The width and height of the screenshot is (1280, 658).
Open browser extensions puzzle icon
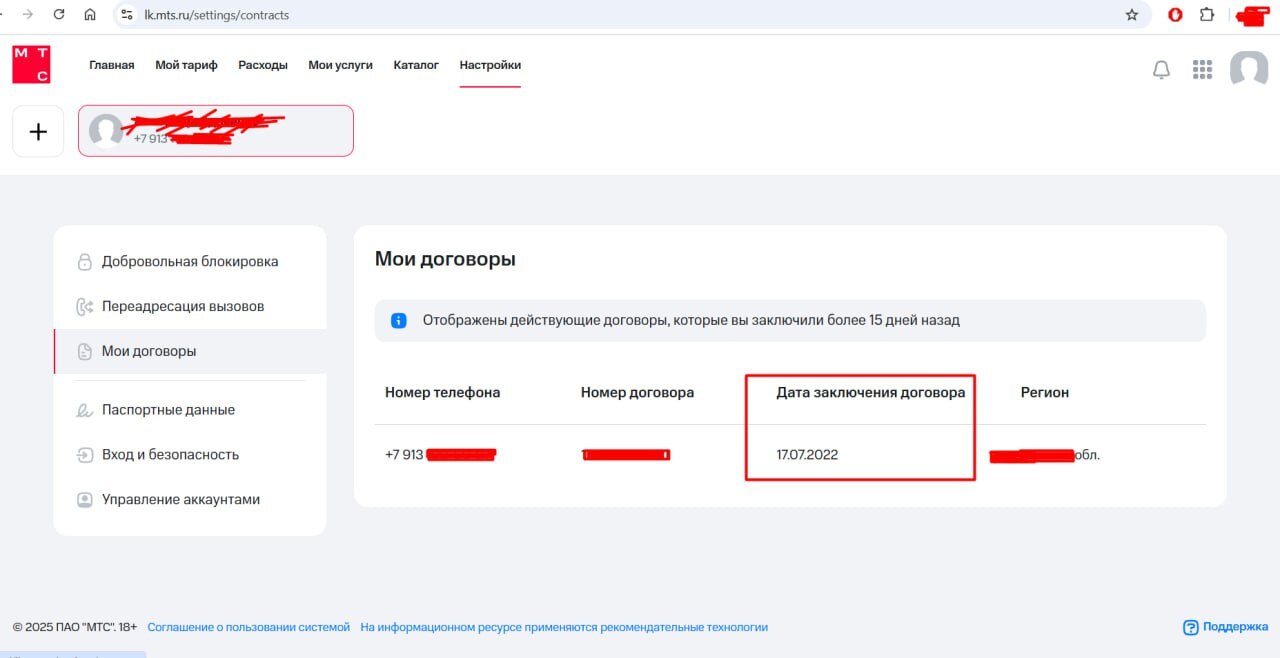pyautogui.click(x=1207, y=15)
